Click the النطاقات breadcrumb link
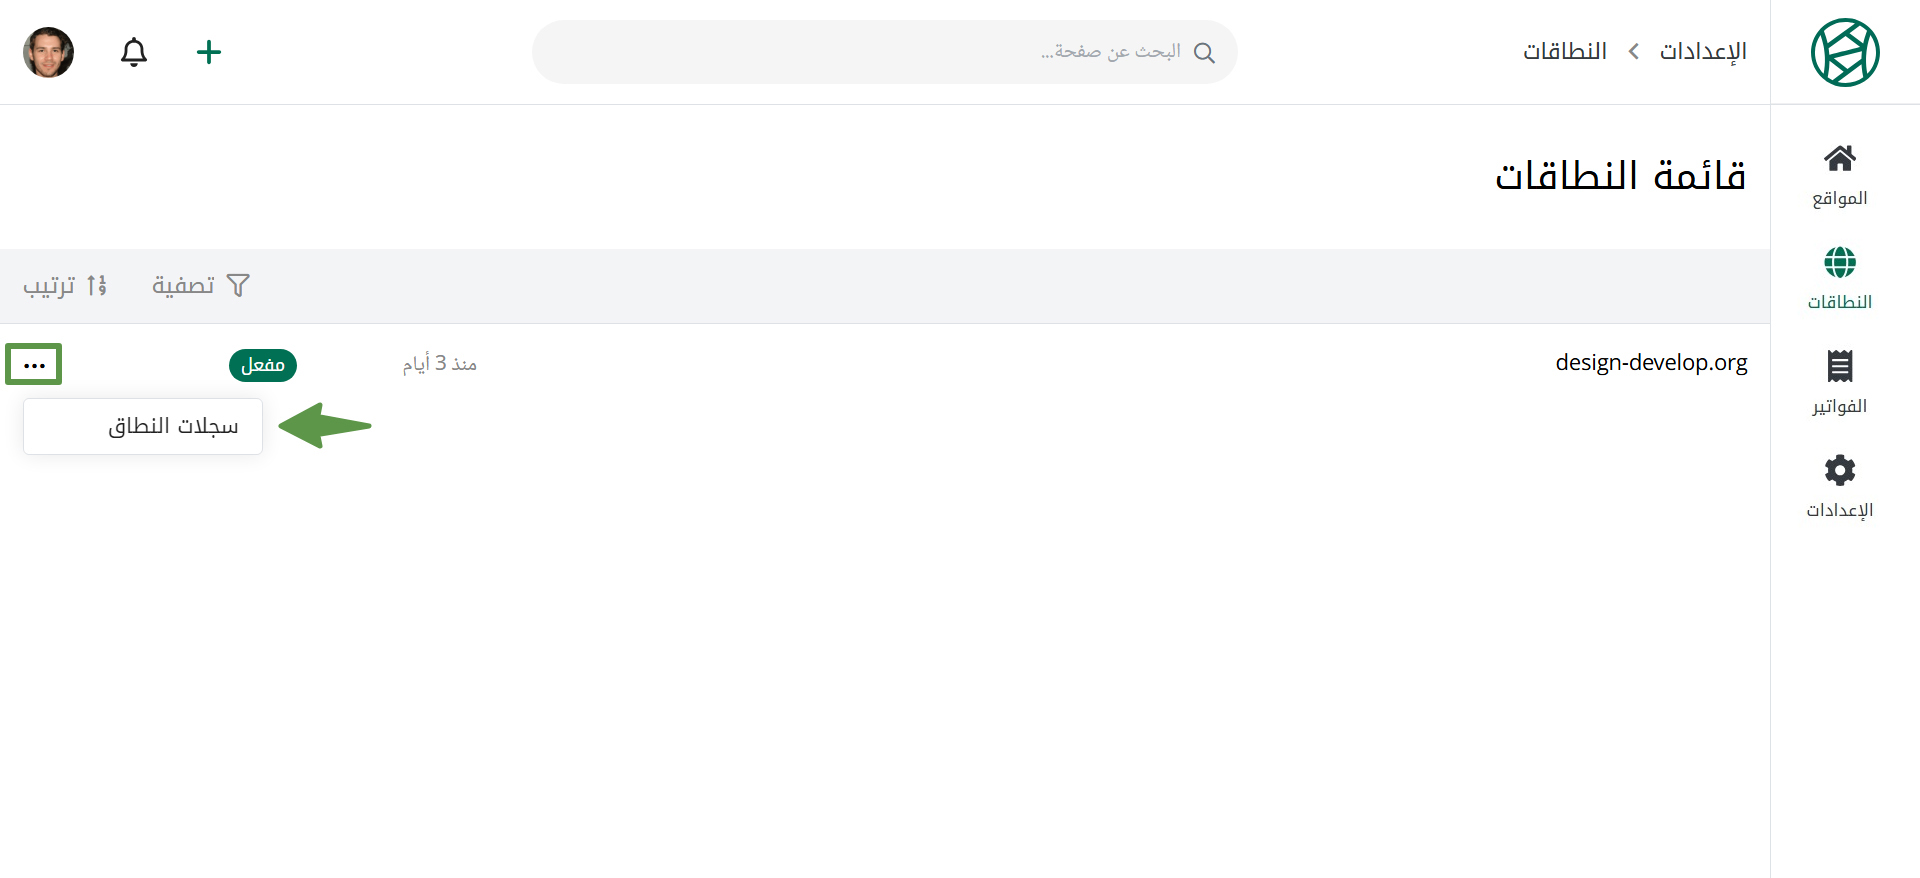The height and width of the screenshot is (878, 1920). [1565, 51]
